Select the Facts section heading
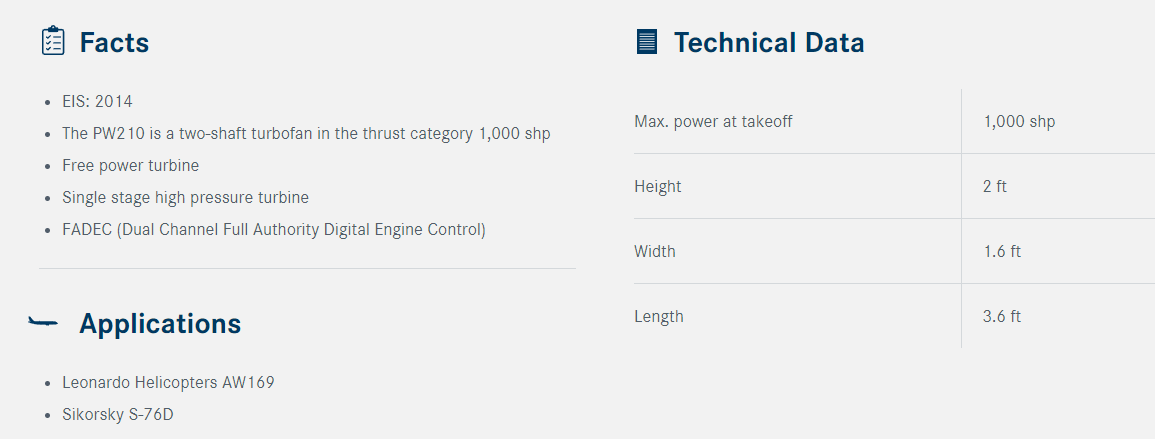 pyautogui.click(x=114, y=43)
